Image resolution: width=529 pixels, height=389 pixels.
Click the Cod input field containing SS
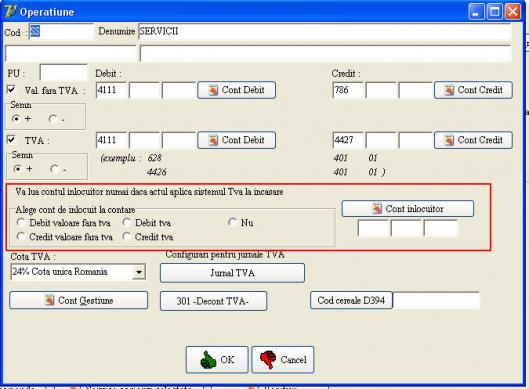pos(61,32)
